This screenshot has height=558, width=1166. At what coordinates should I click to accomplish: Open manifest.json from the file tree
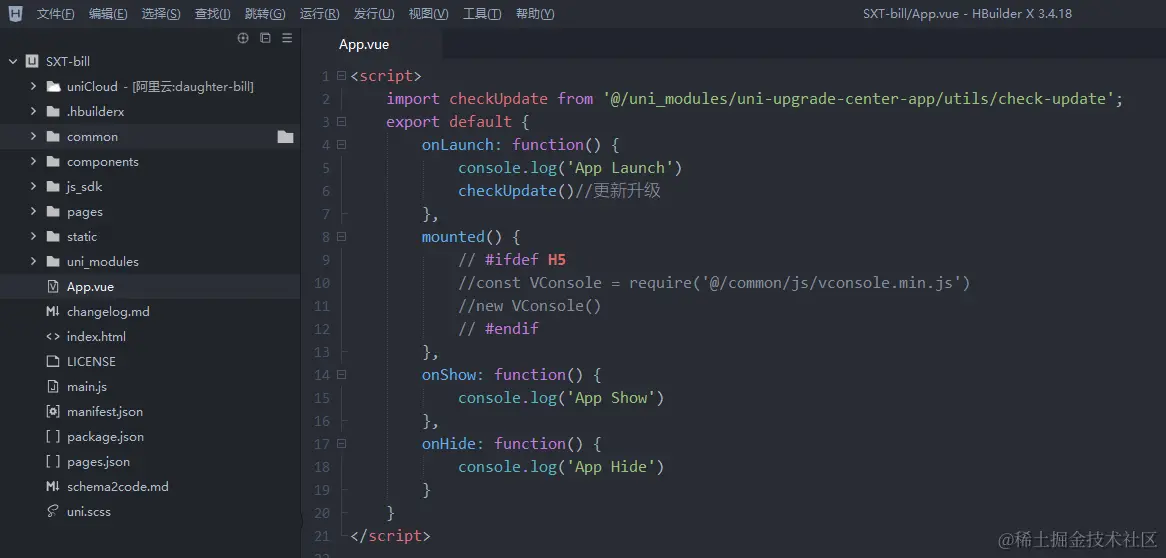coord(105,411)
